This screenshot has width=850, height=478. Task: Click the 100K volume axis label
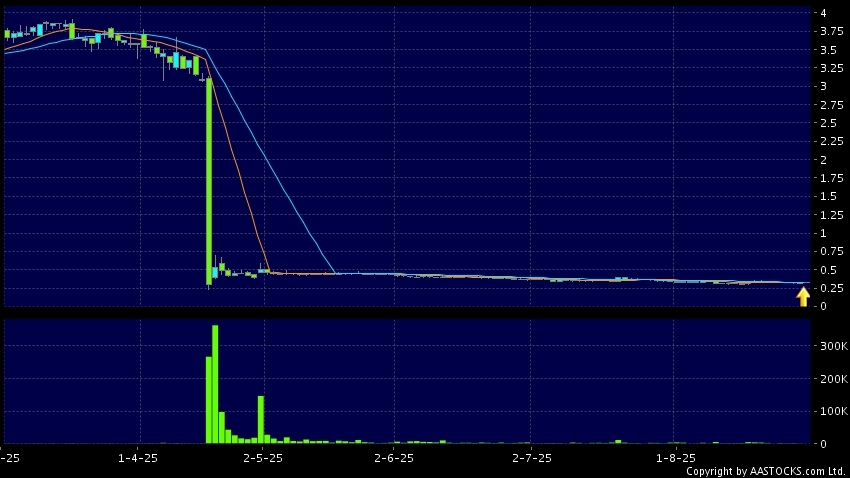pyautogui.click(x=834, y=411)
